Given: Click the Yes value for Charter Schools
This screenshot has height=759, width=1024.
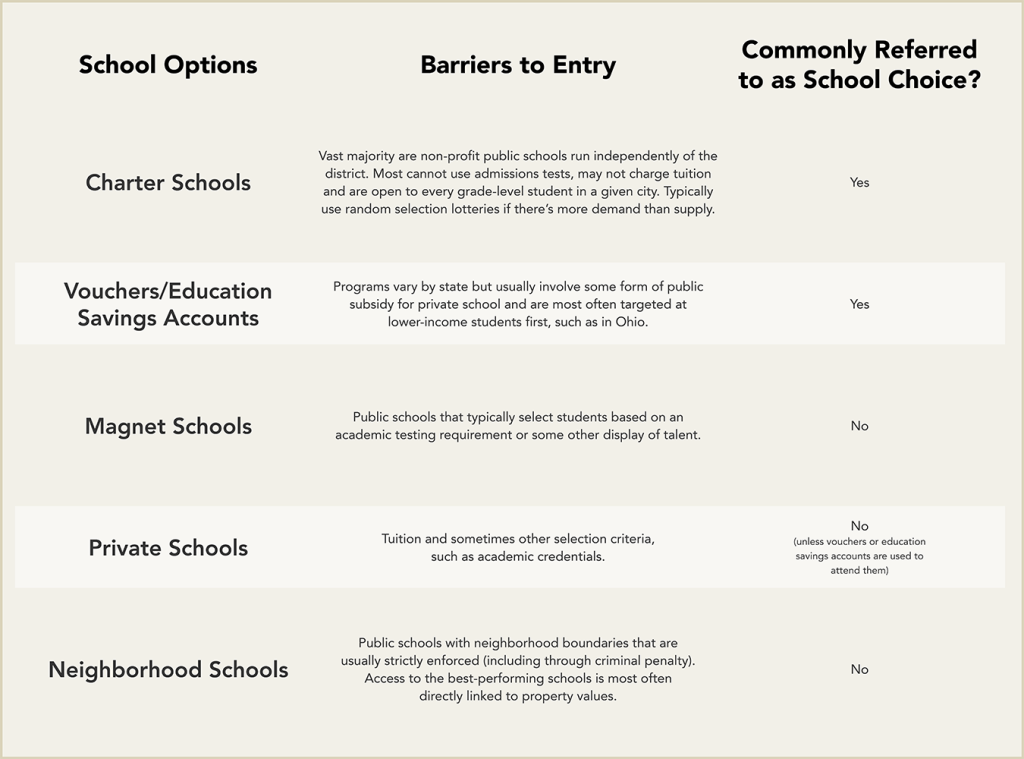Looking at the screenshot, I should coord(859,182).
